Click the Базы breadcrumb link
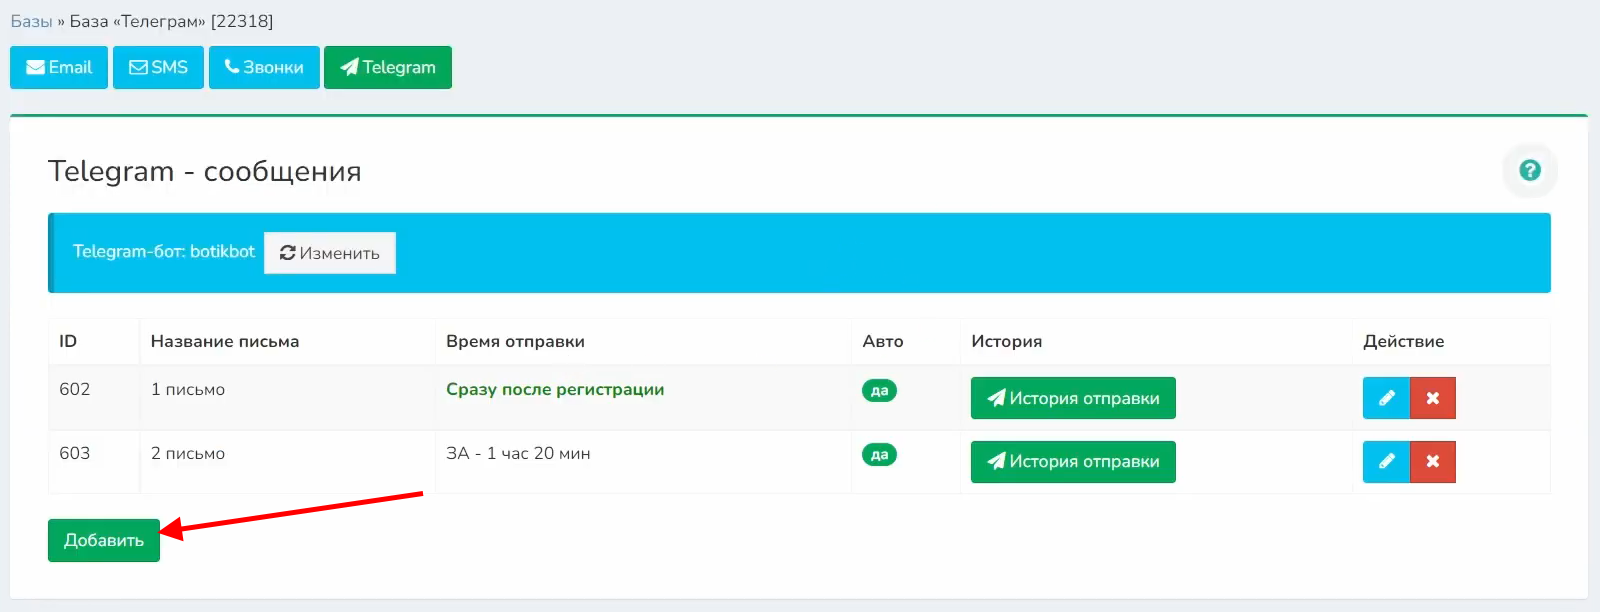1600x612 pixels. pos(31,21)
